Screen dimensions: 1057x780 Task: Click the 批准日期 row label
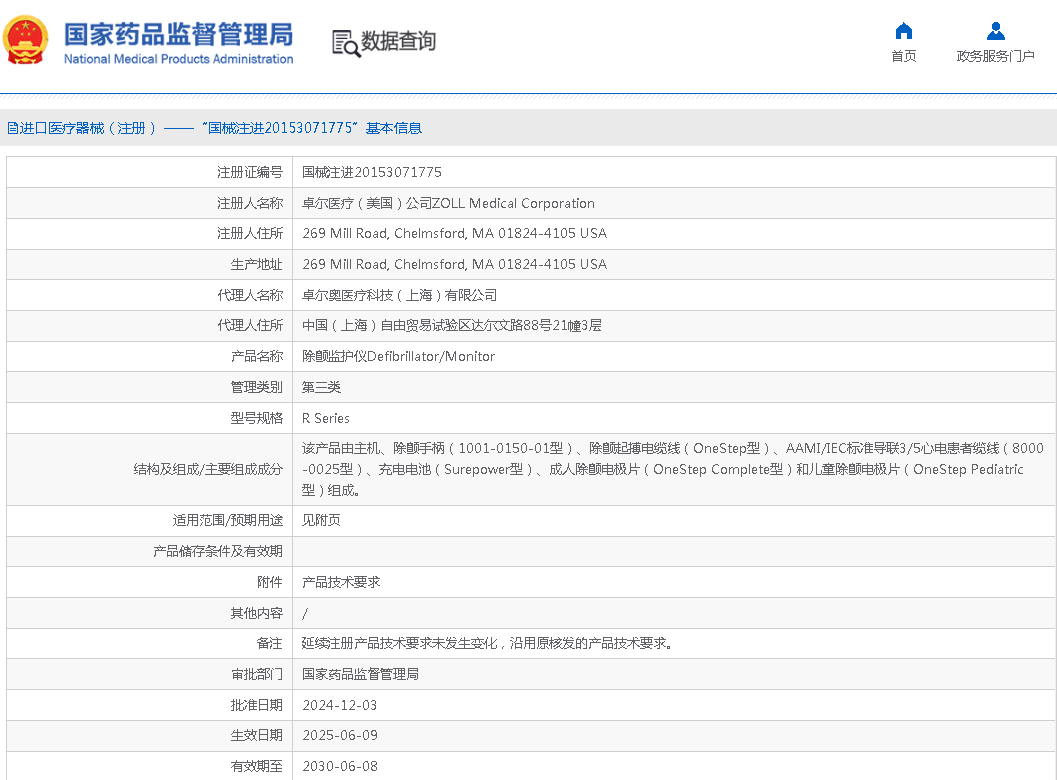(256, 706)
